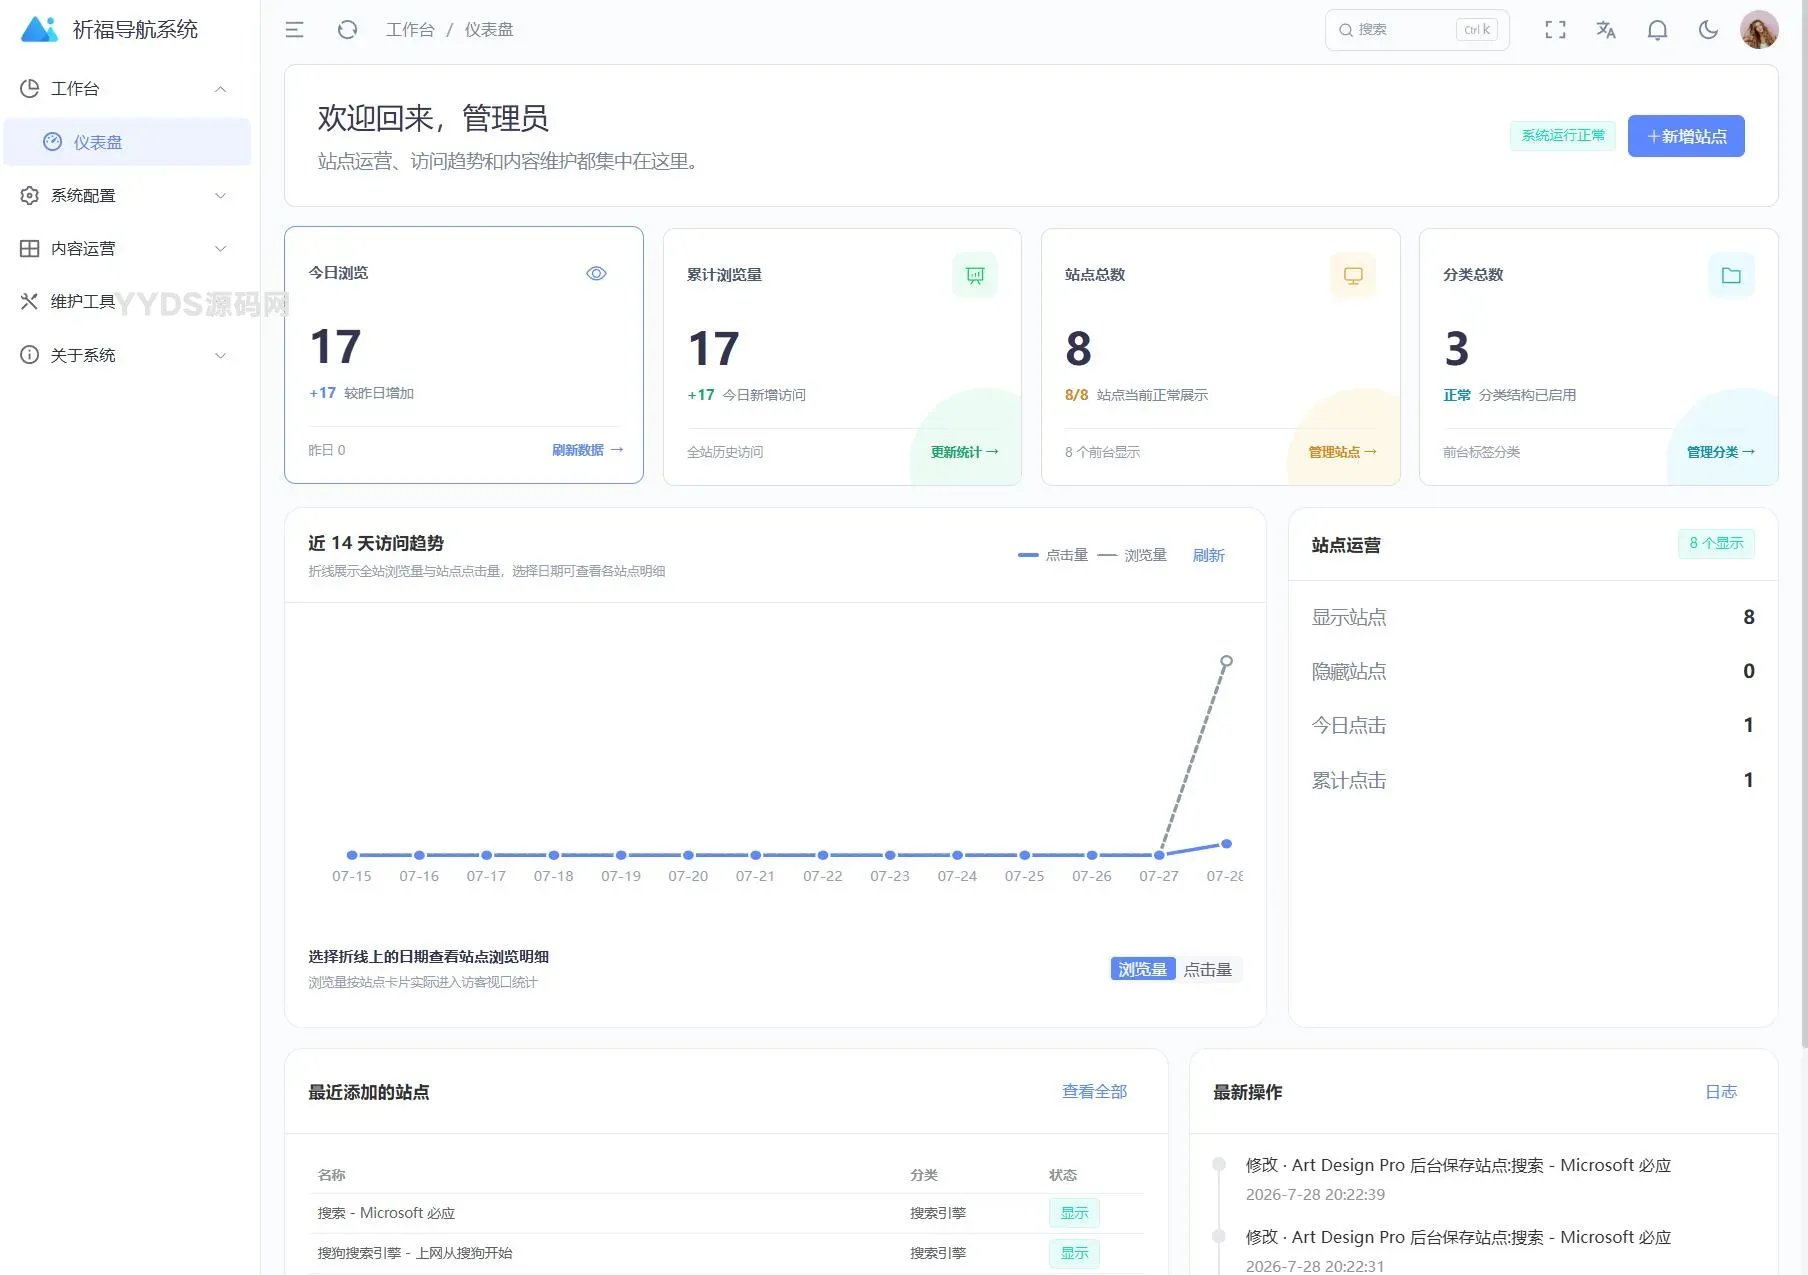Click the 仪表盘 gauge icon in the sidebar
The image size is (1808, 1275).
(53, 142)
